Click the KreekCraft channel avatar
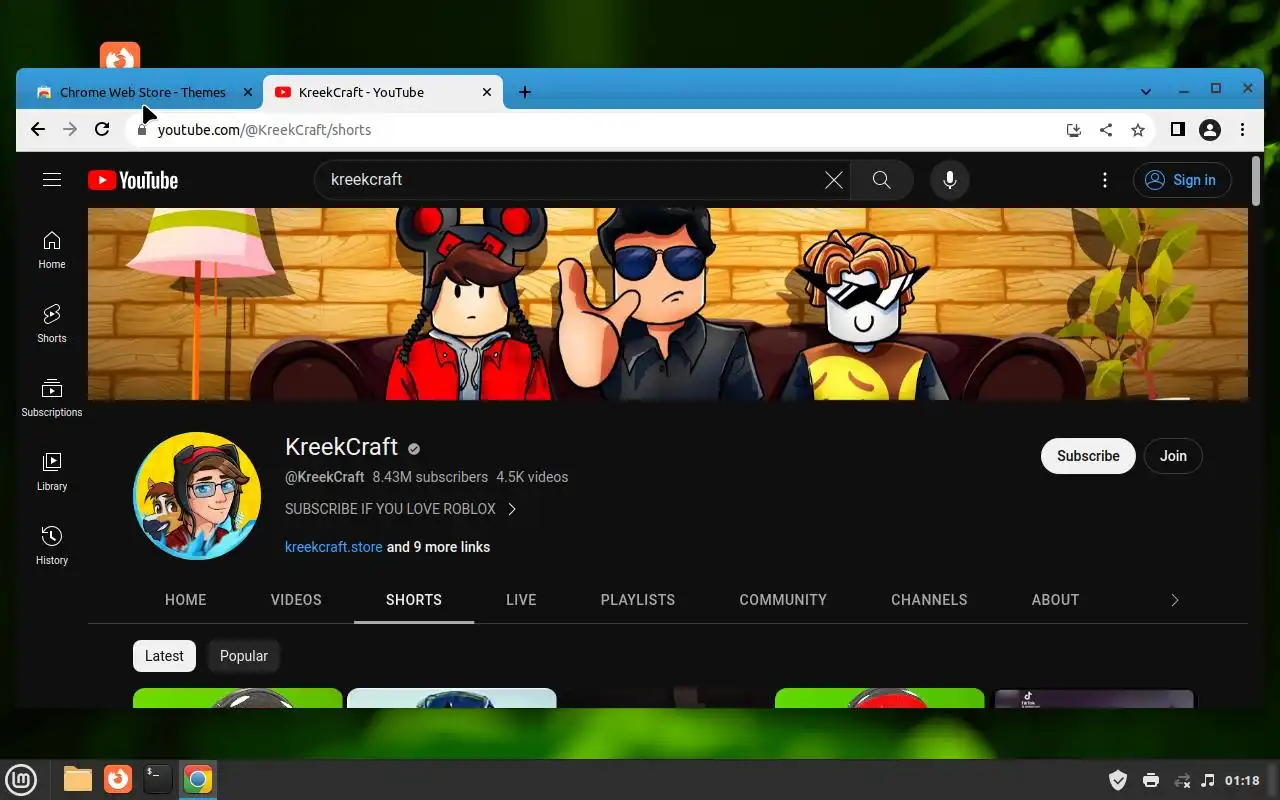Screen dimensions: 1280x800 coord(197,496)
